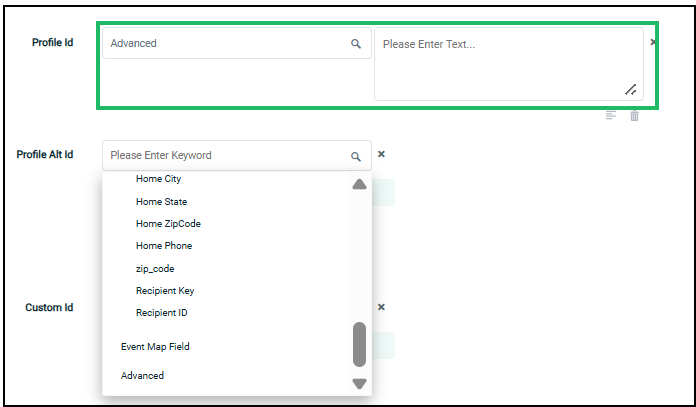
Task: Click the dropdown scrollbar up arrow
Action: (359, 184)
